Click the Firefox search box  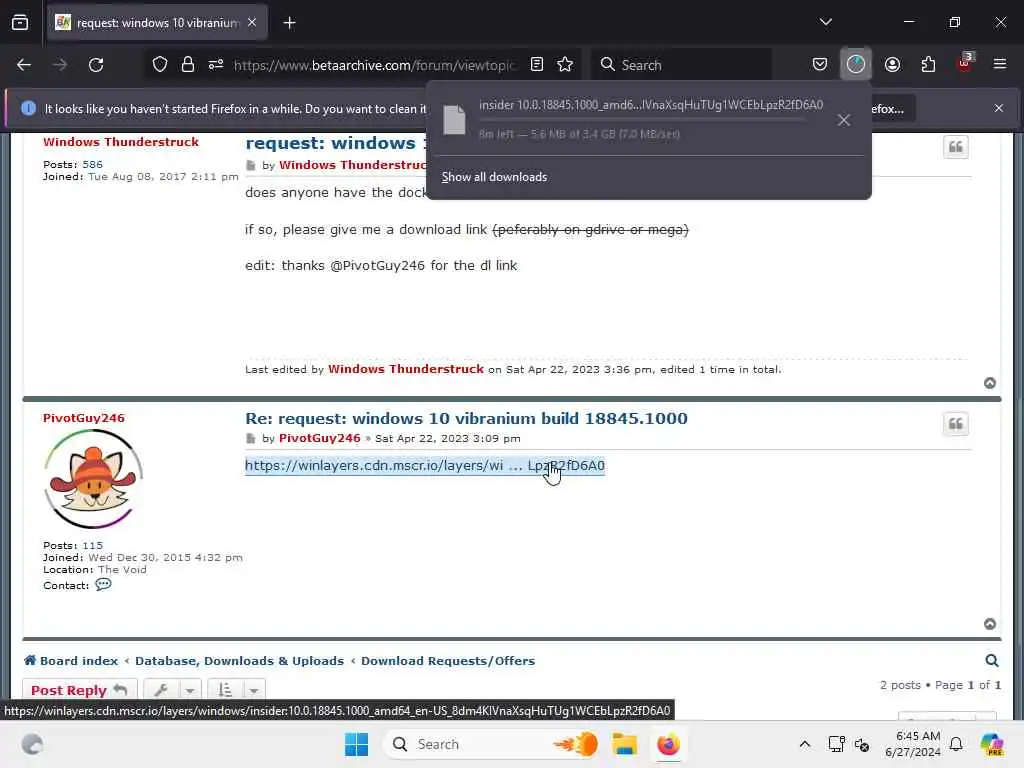[x=682, y=65]
